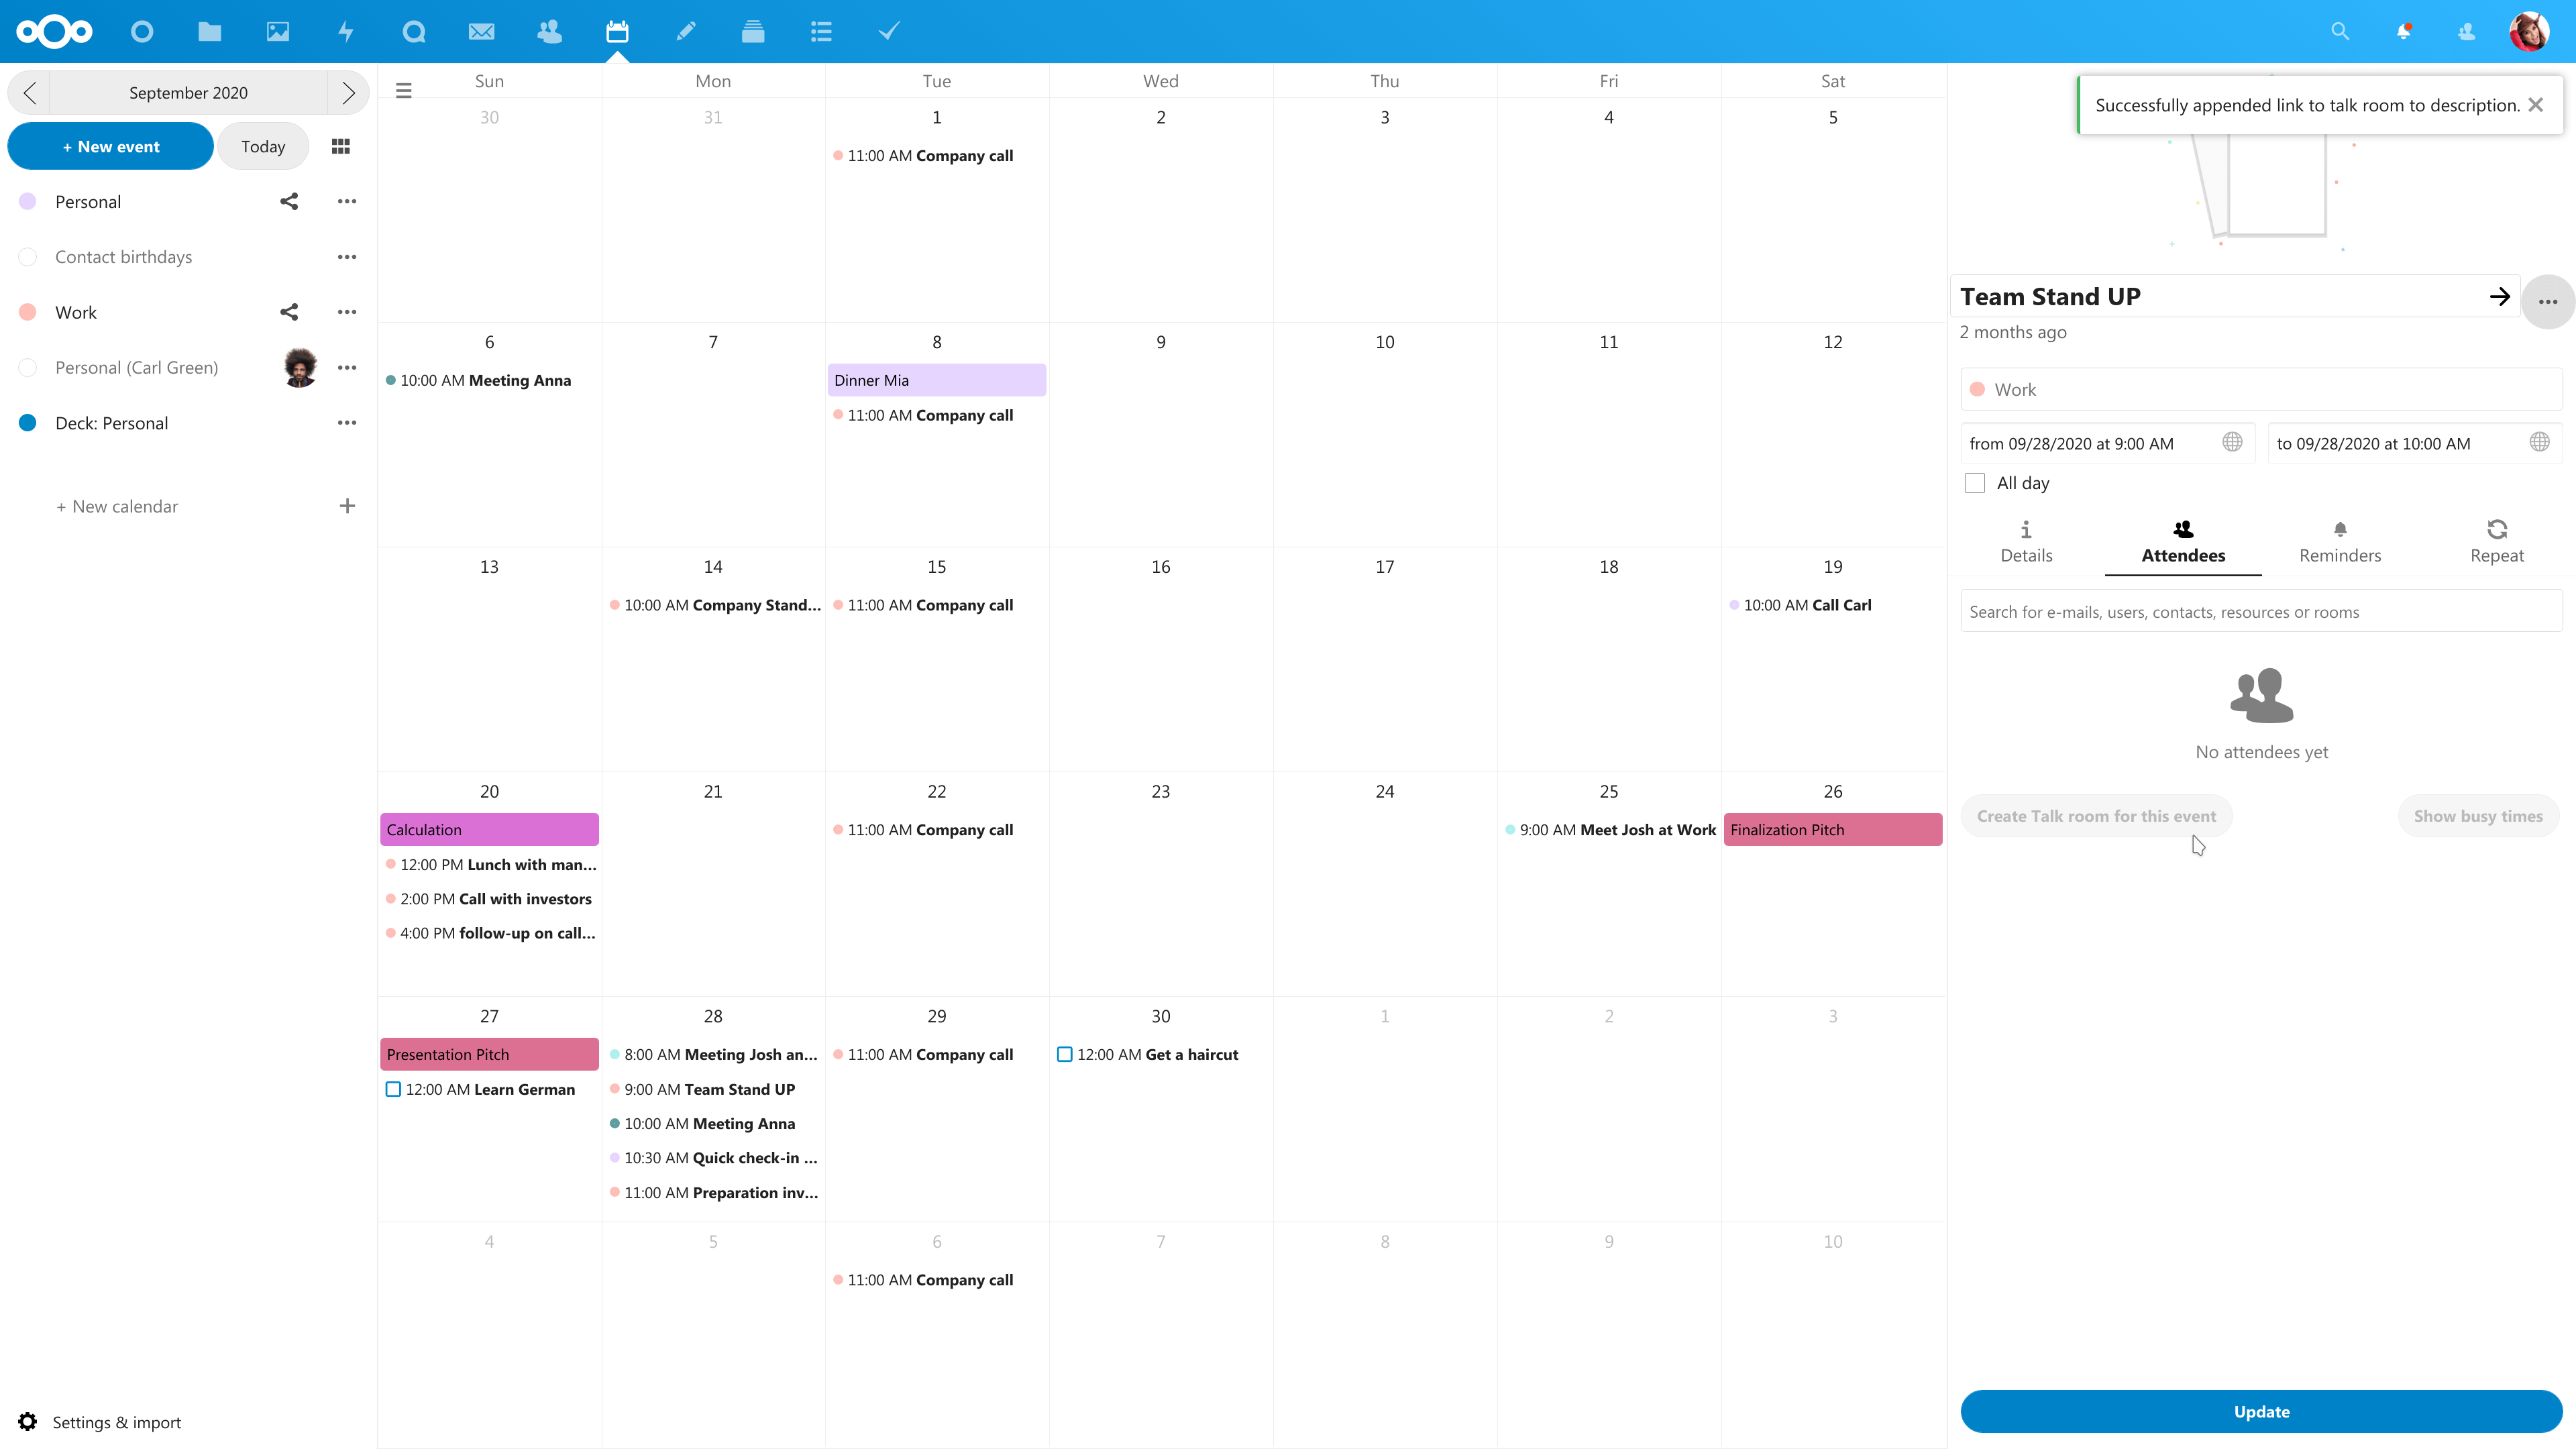Open the Notes pencil icon
The height and width of the screenshot is (1449, 2576).
click(x=686, y=31)
